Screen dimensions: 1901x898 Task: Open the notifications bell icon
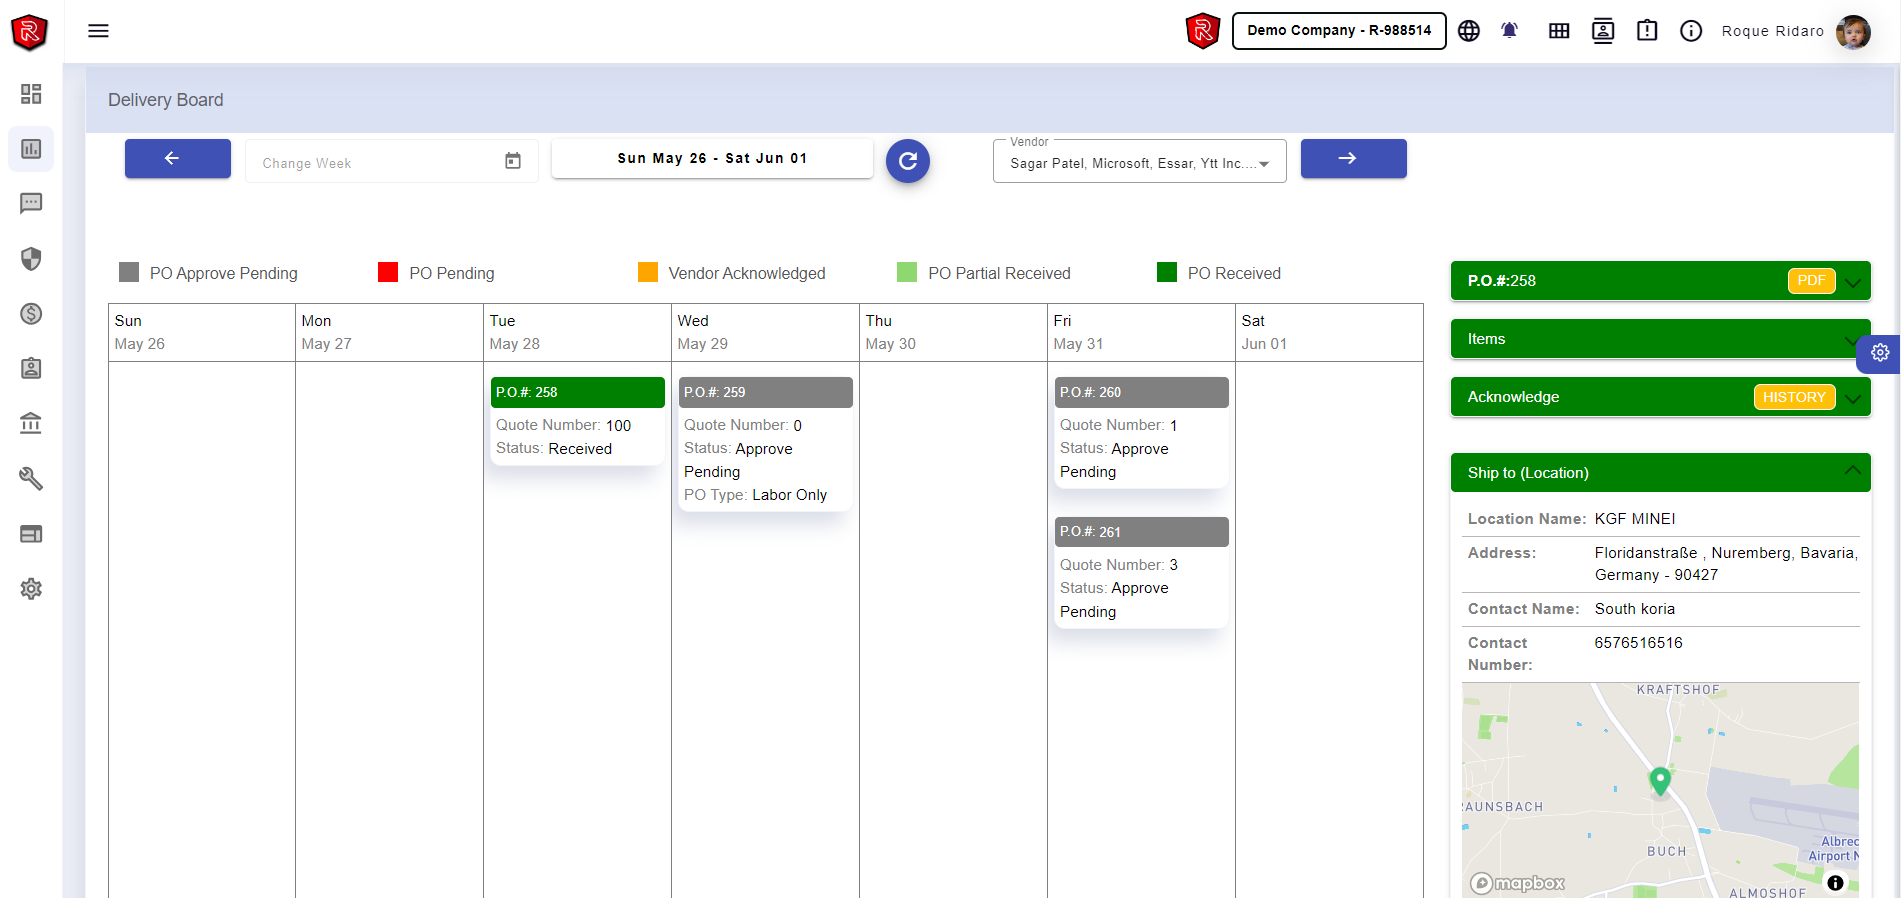point(1509,31)
